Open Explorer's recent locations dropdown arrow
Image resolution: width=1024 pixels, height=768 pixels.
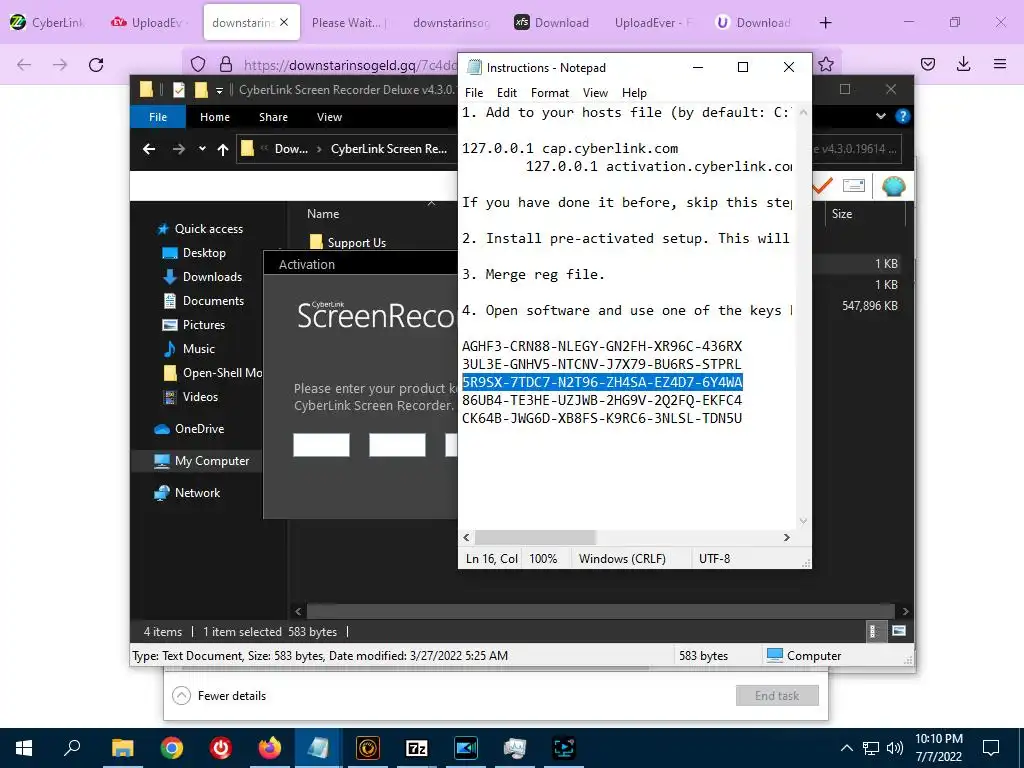[x=202, y=149]
